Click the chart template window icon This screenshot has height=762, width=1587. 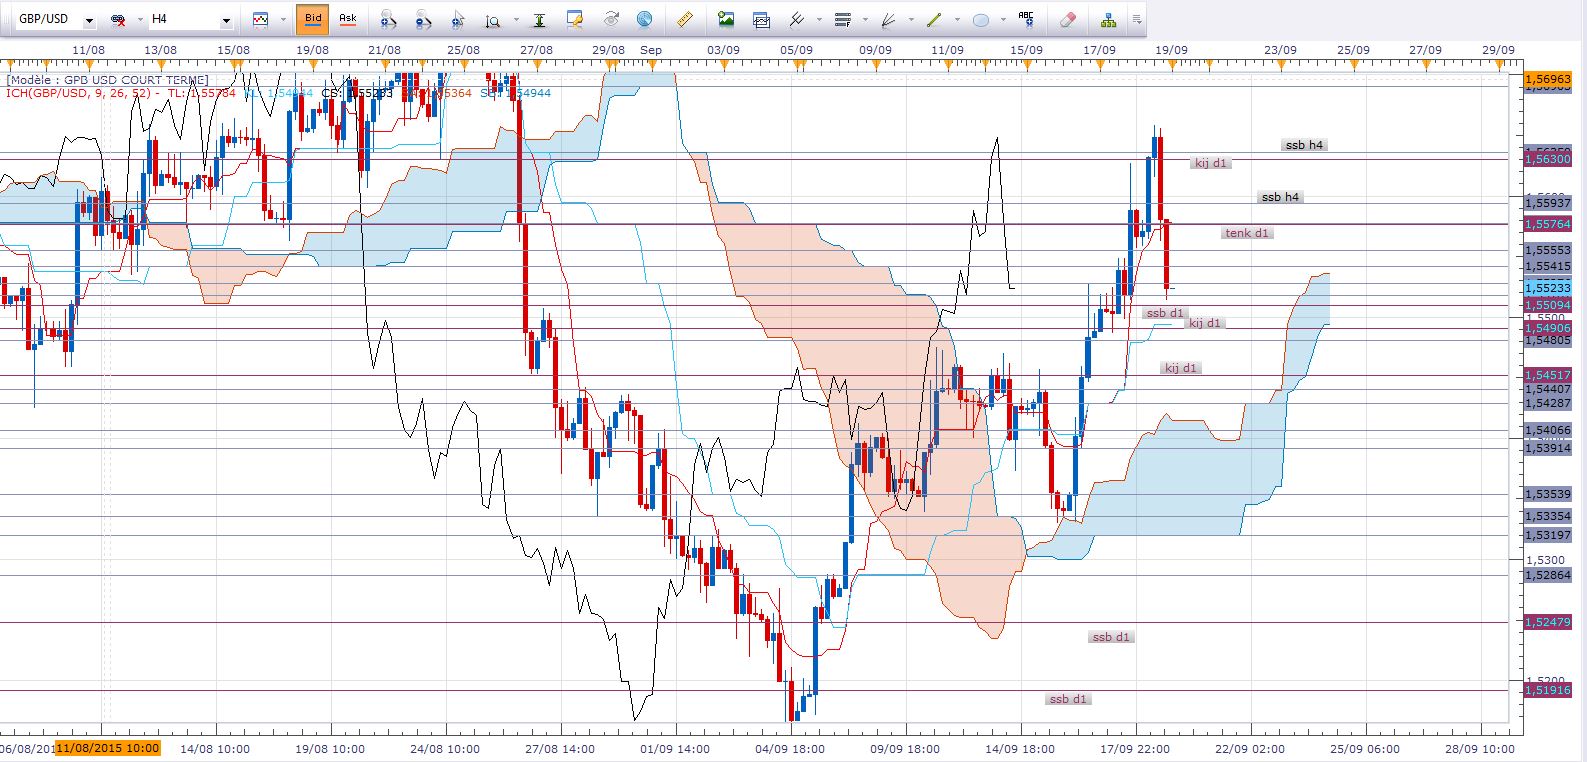click(x=761, y=19)
